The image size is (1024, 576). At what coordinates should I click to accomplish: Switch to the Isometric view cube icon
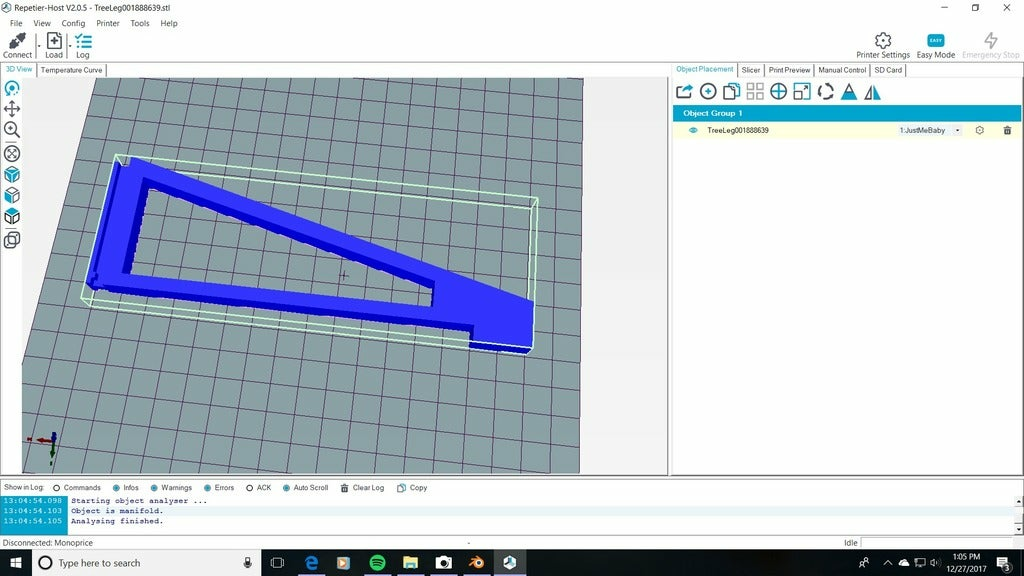coord(12,174)
